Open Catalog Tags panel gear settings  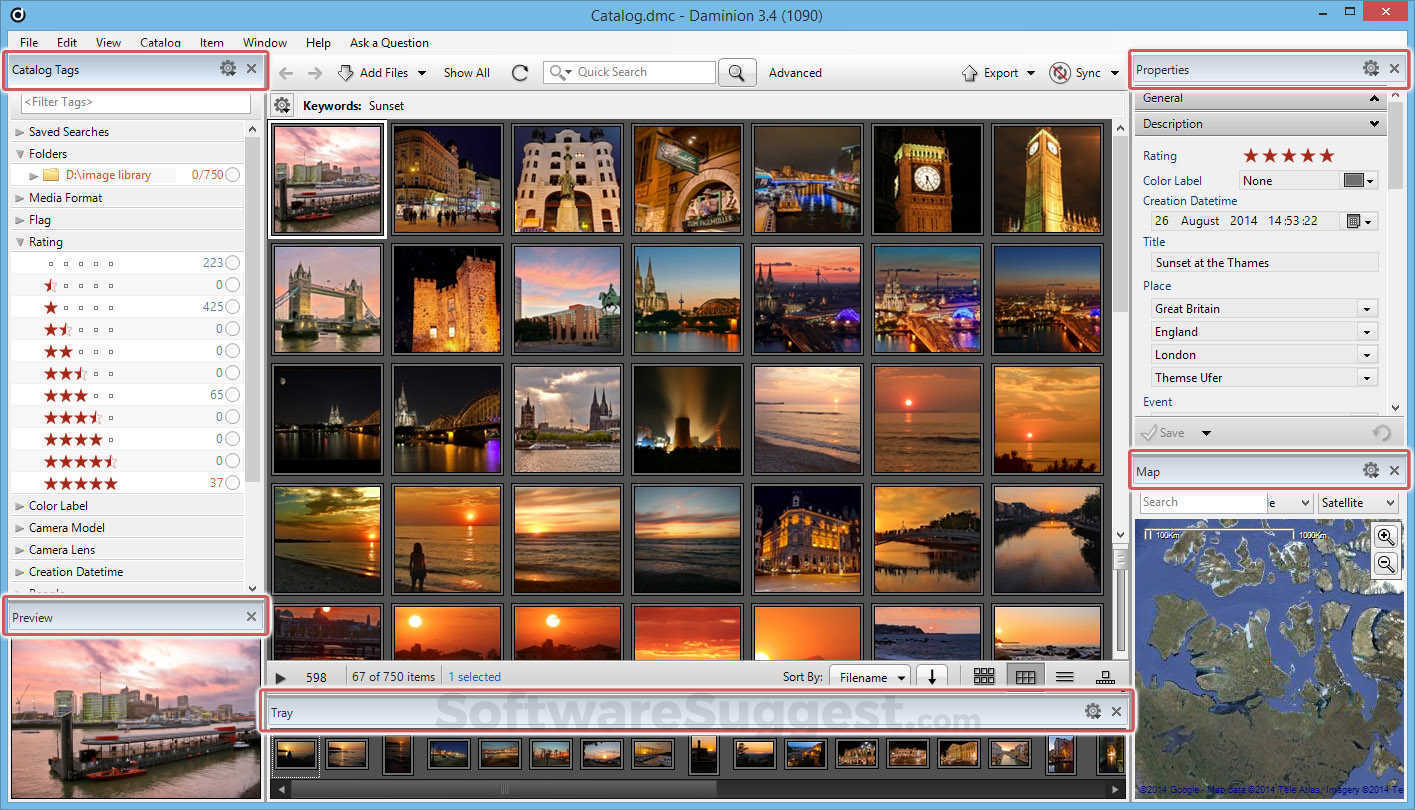click(228, 69)
